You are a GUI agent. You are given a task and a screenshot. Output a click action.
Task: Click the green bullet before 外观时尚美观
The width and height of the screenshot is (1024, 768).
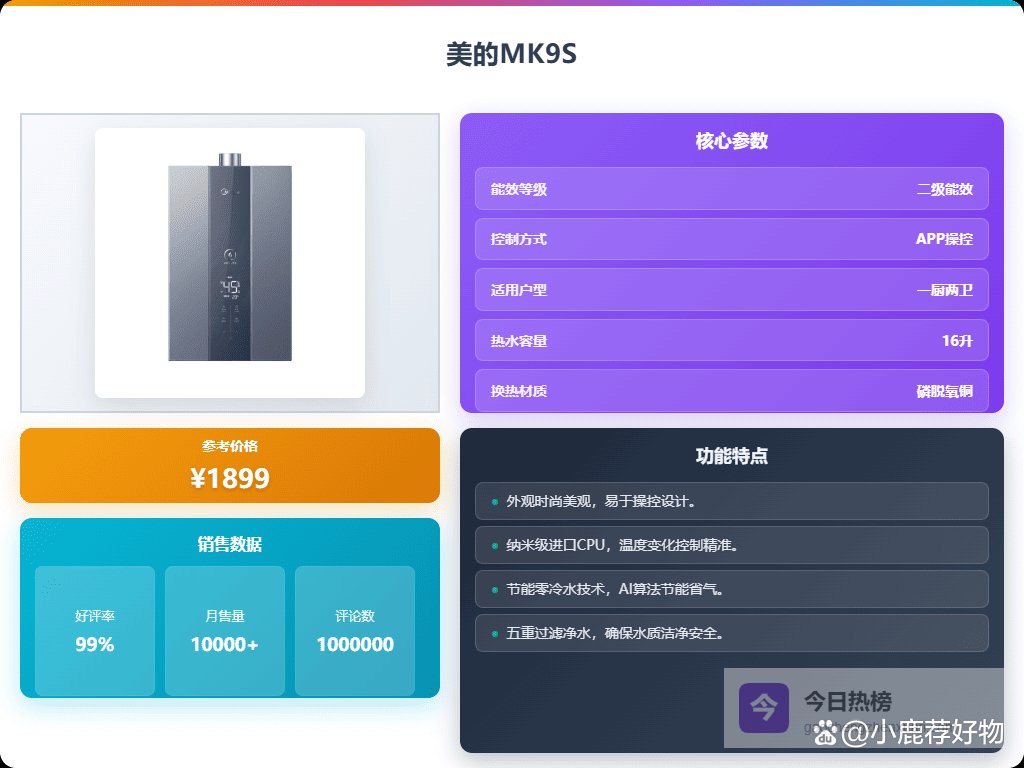point(494,502)
